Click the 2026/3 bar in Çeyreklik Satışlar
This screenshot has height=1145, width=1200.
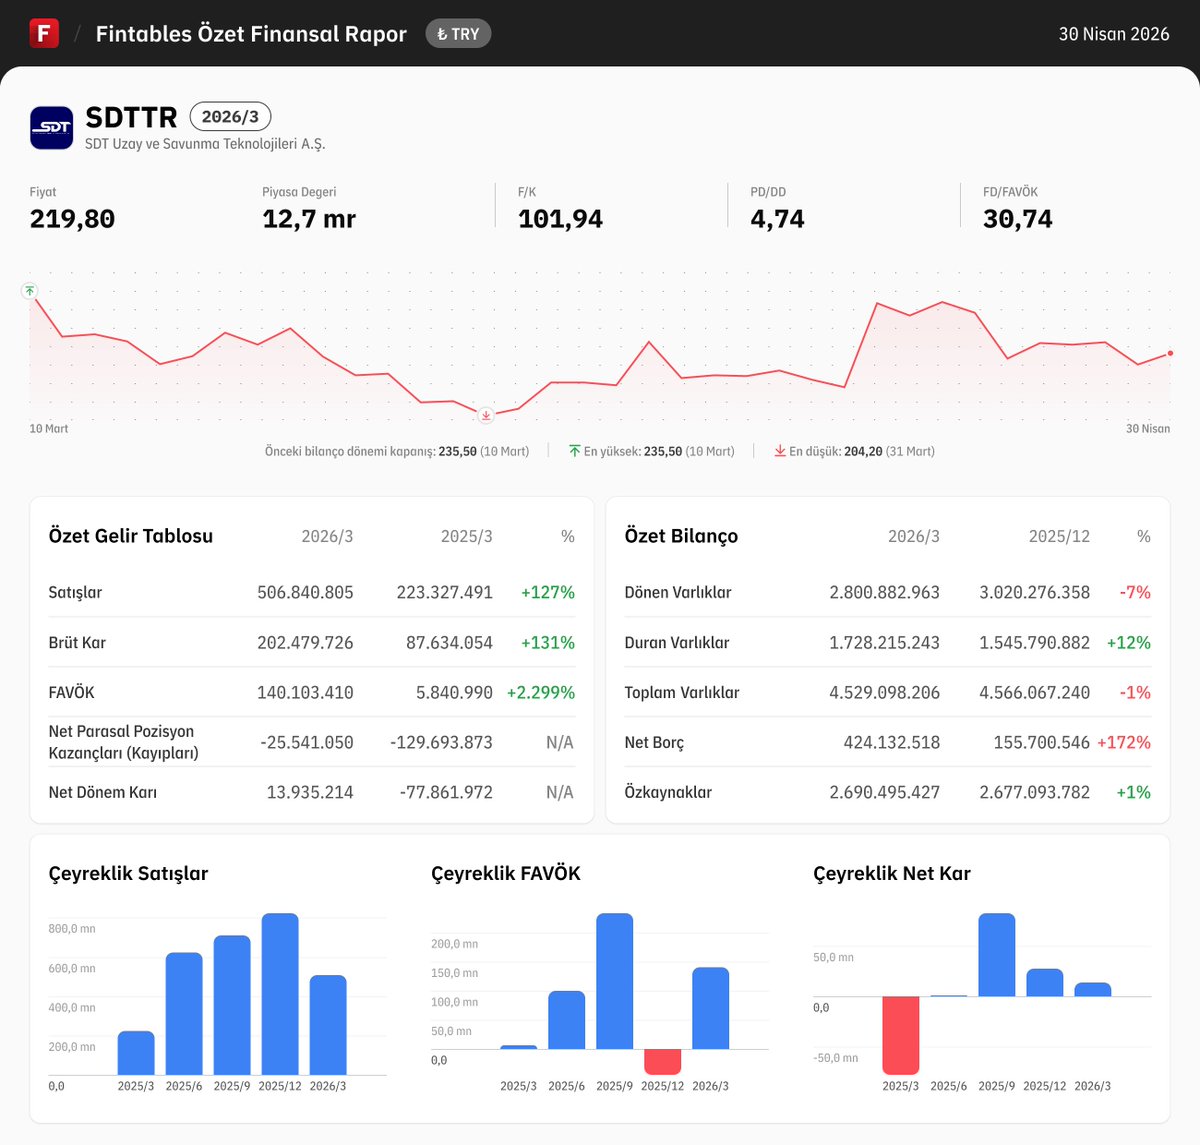point(328,1025)
